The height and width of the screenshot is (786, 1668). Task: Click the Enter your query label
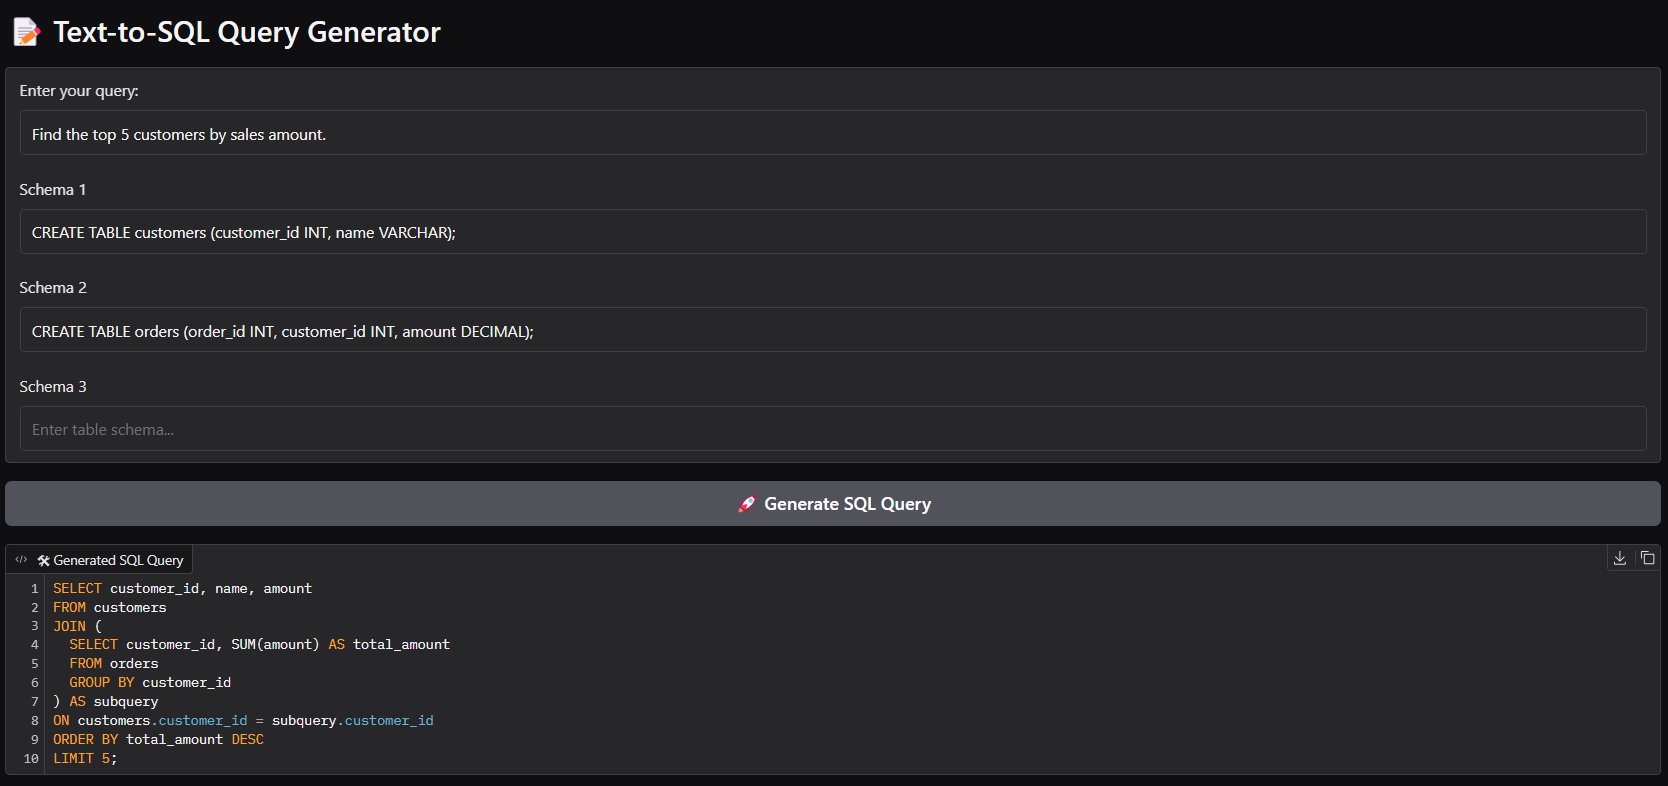[79, 90]
